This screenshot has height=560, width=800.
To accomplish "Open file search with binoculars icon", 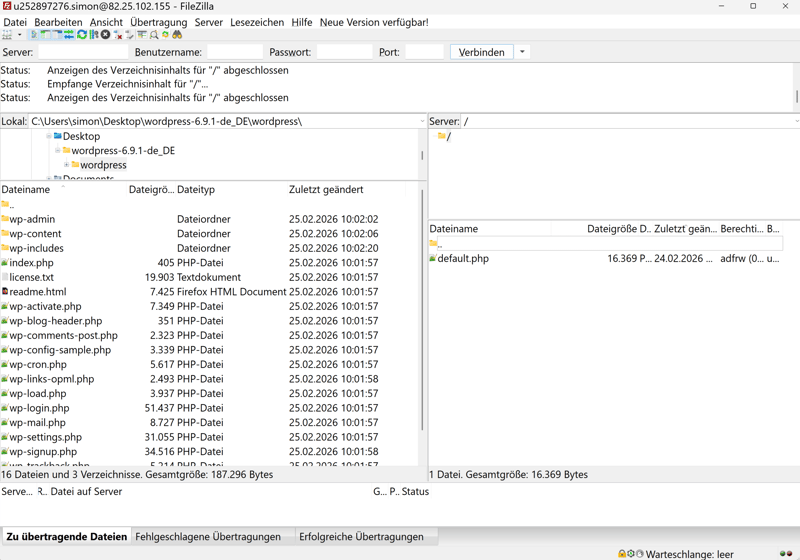I will click(177, 35).
